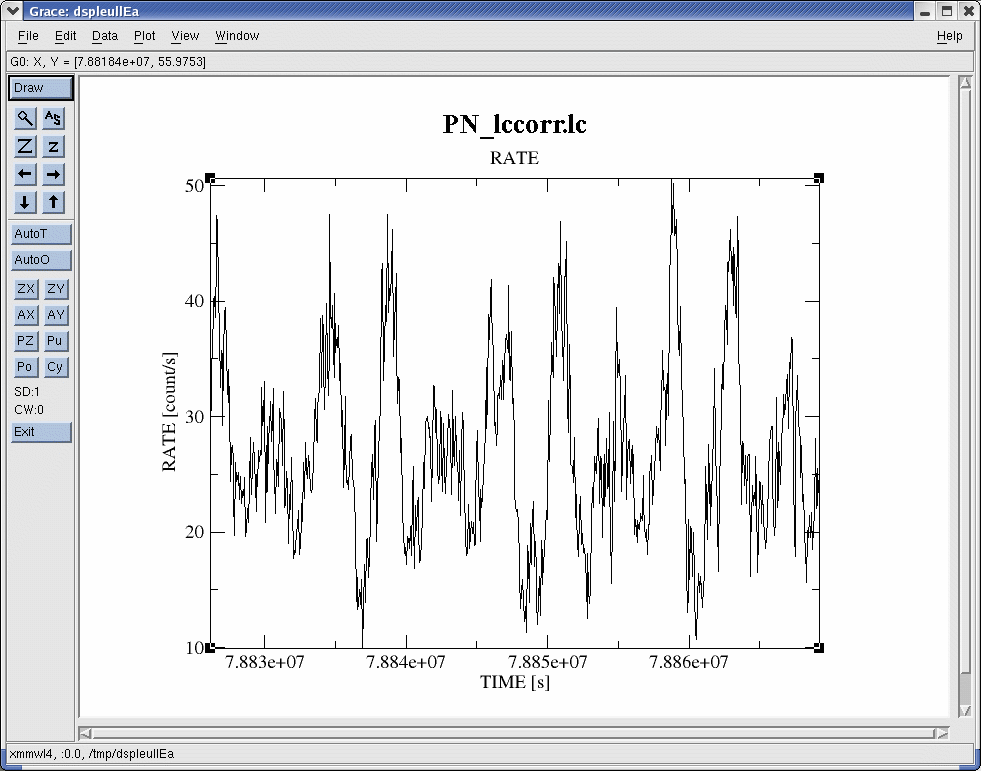981x771 pixels.
Task: Click the vertical scrollbar of the canvas
Action: point(967,398)
